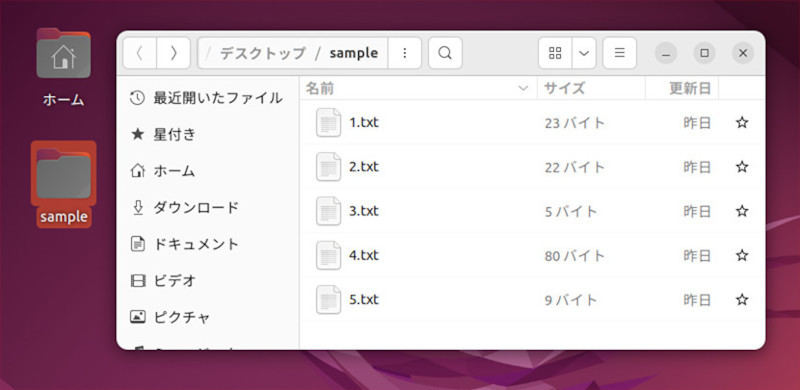Click 昨日 date in the 1.txt row
The width and height of the screenshot is (800, 390).
697,123
